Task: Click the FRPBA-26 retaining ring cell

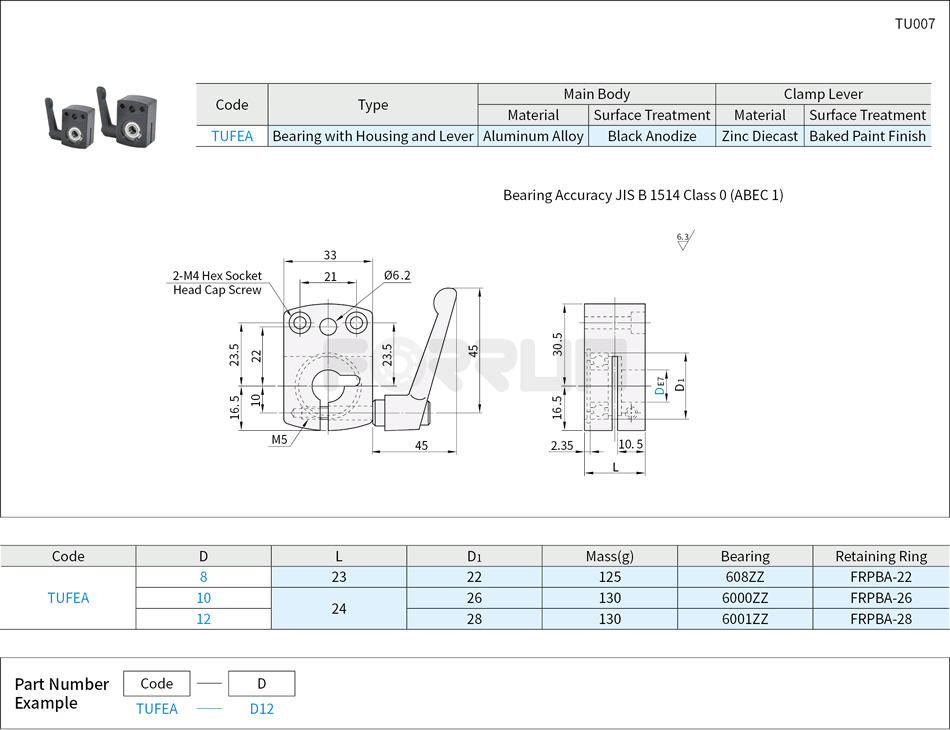Action: (879, 598)
